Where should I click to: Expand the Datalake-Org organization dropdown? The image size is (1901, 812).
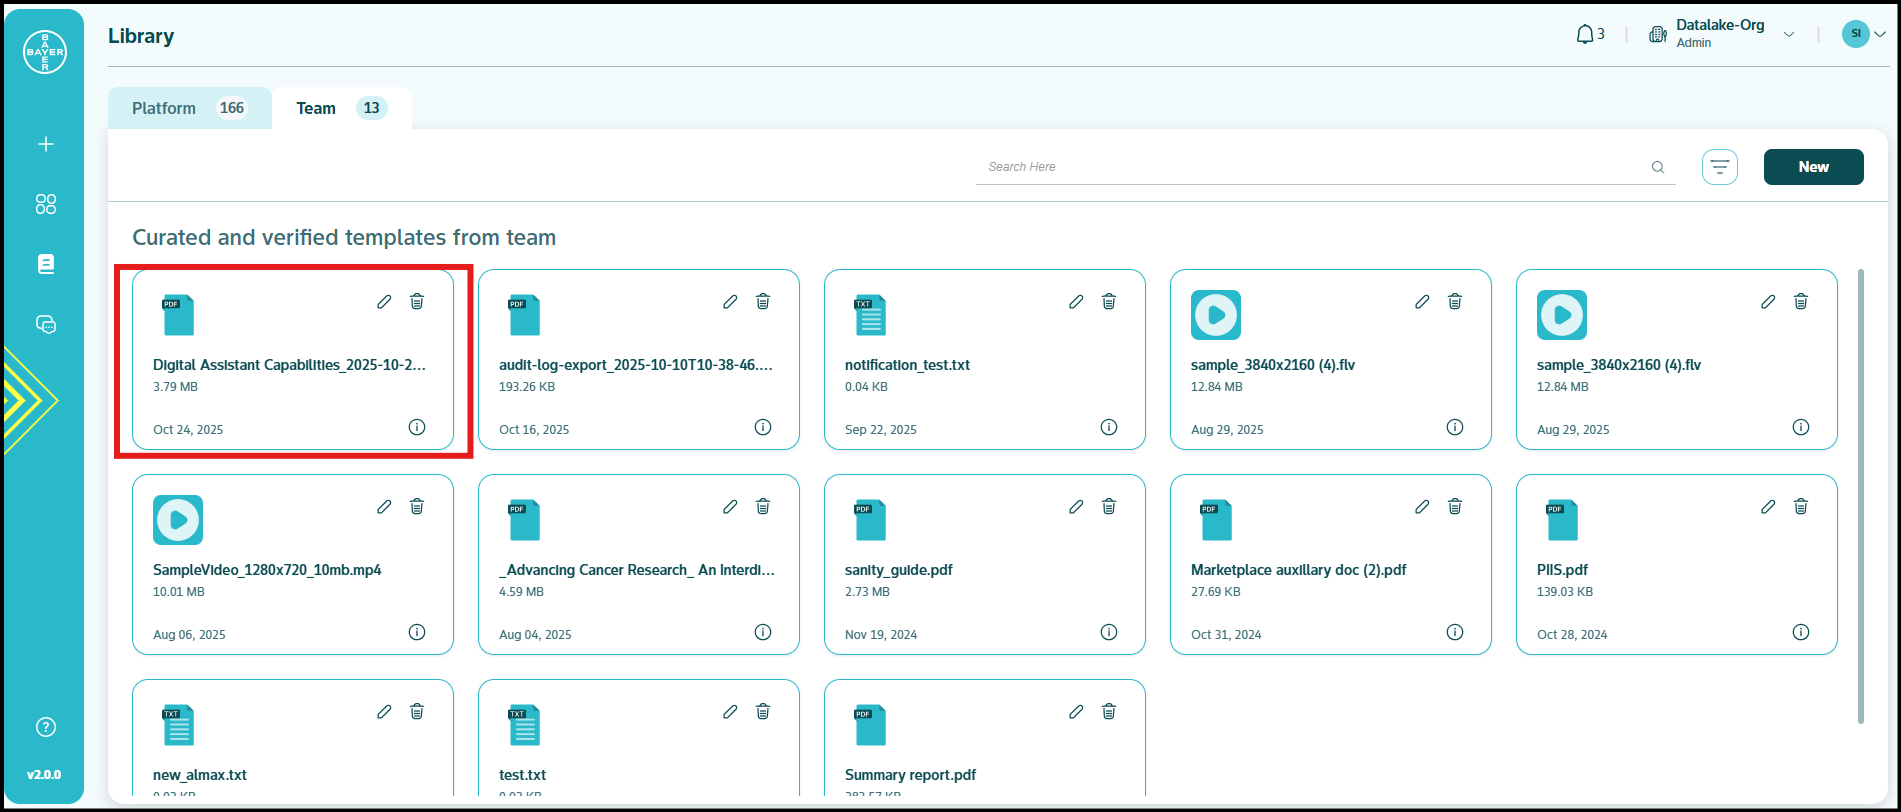[1789, 35]
